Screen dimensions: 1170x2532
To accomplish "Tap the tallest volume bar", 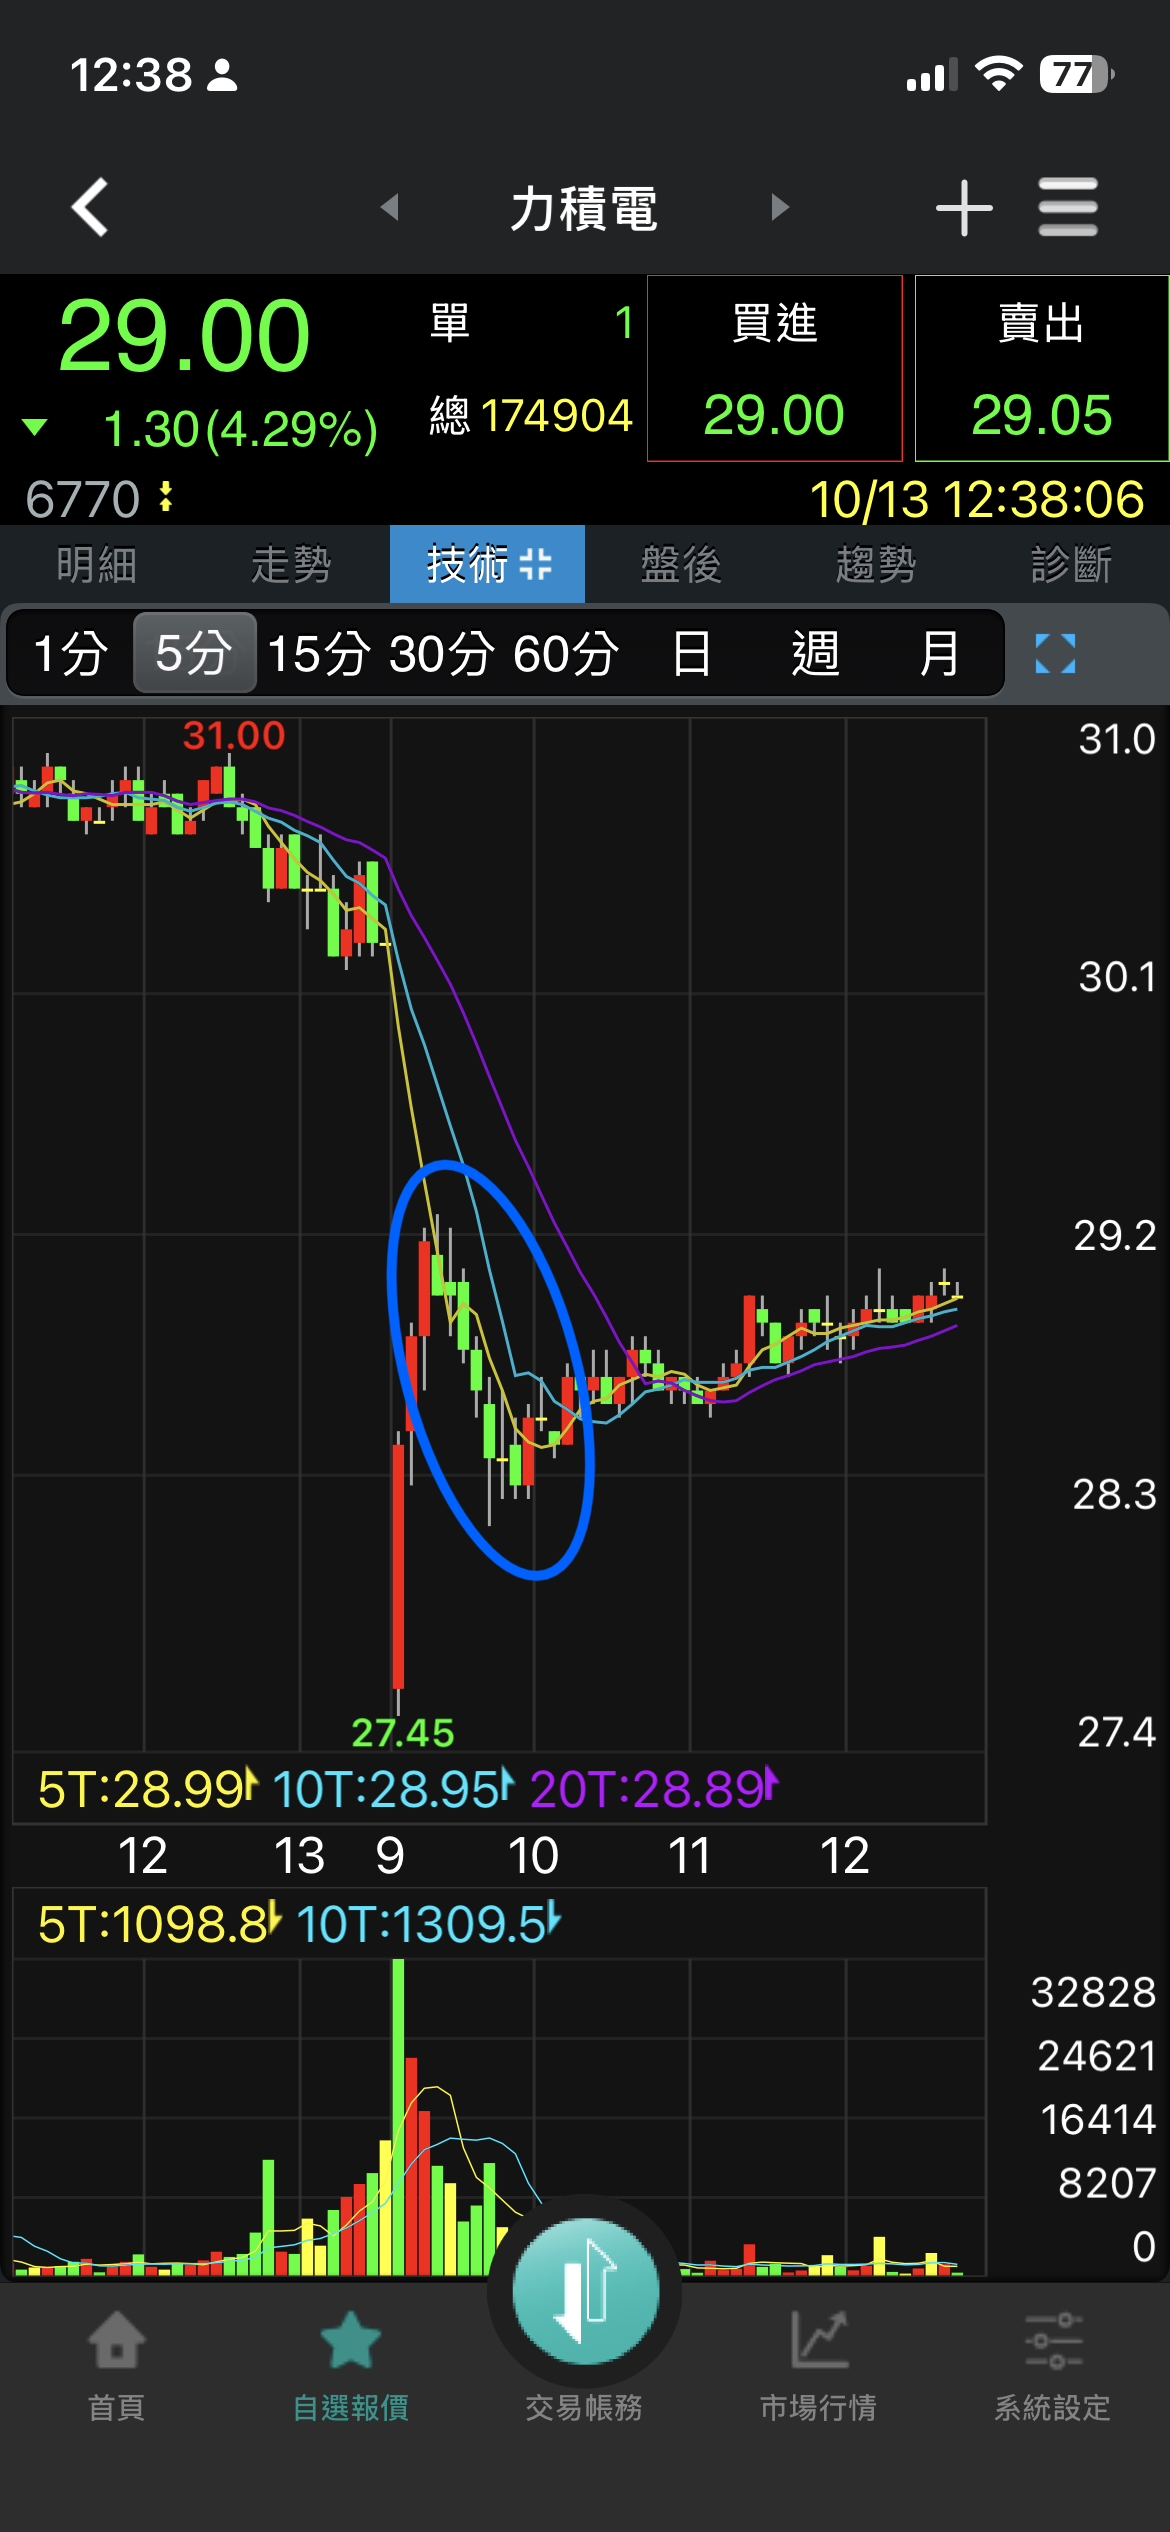I will coord(398,2116).
